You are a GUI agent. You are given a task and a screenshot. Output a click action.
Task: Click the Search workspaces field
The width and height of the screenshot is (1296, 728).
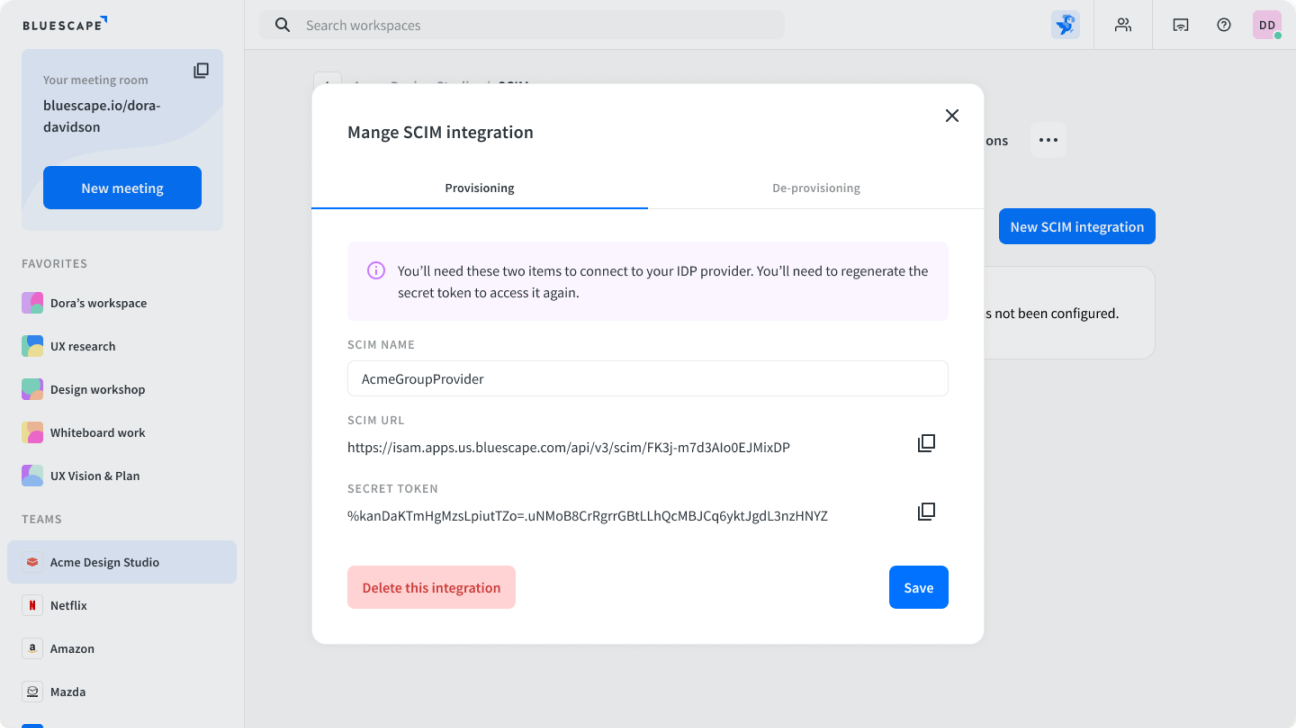click(x=521, y=25)
